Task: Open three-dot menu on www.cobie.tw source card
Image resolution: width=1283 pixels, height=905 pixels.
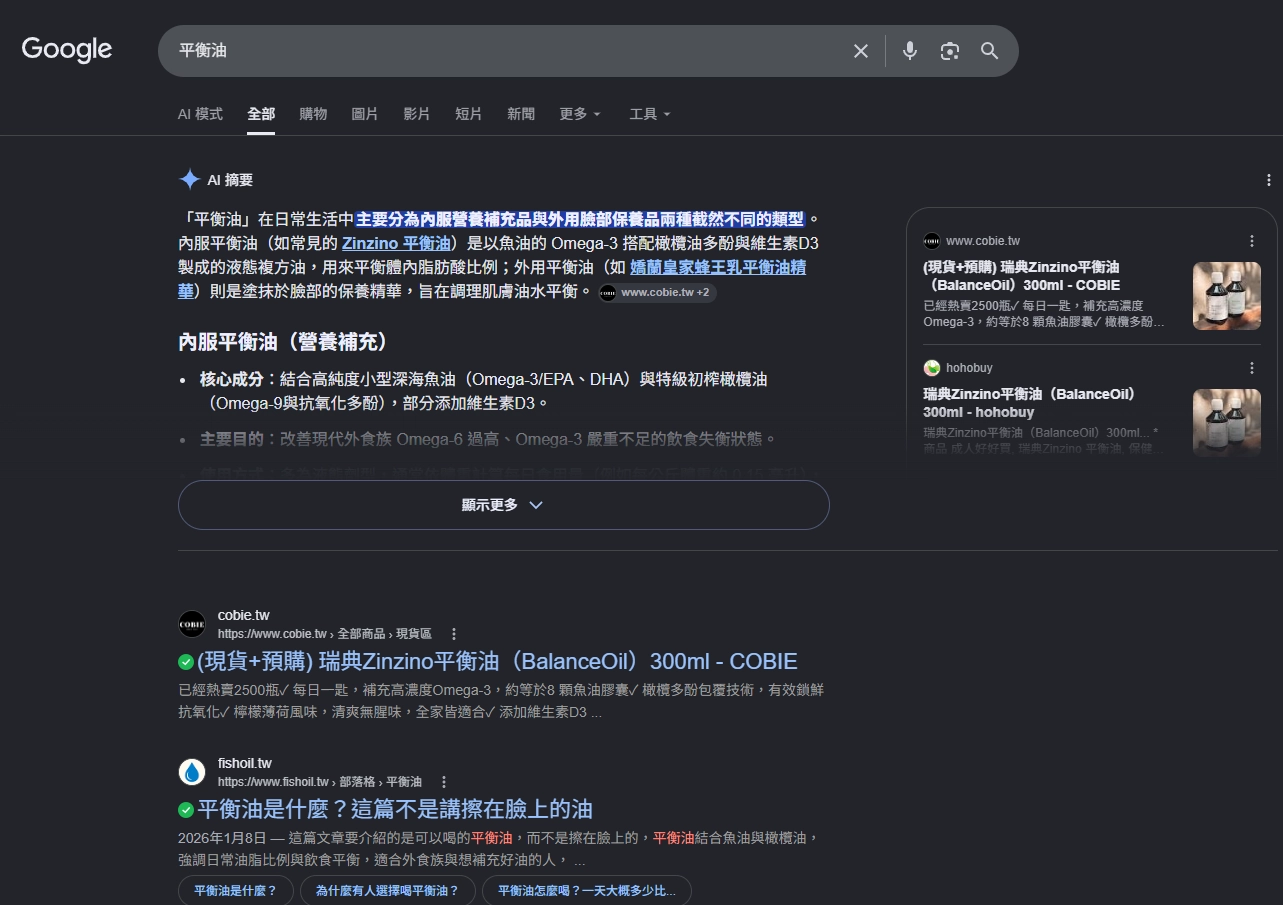Action: (x=1251, y=241)
